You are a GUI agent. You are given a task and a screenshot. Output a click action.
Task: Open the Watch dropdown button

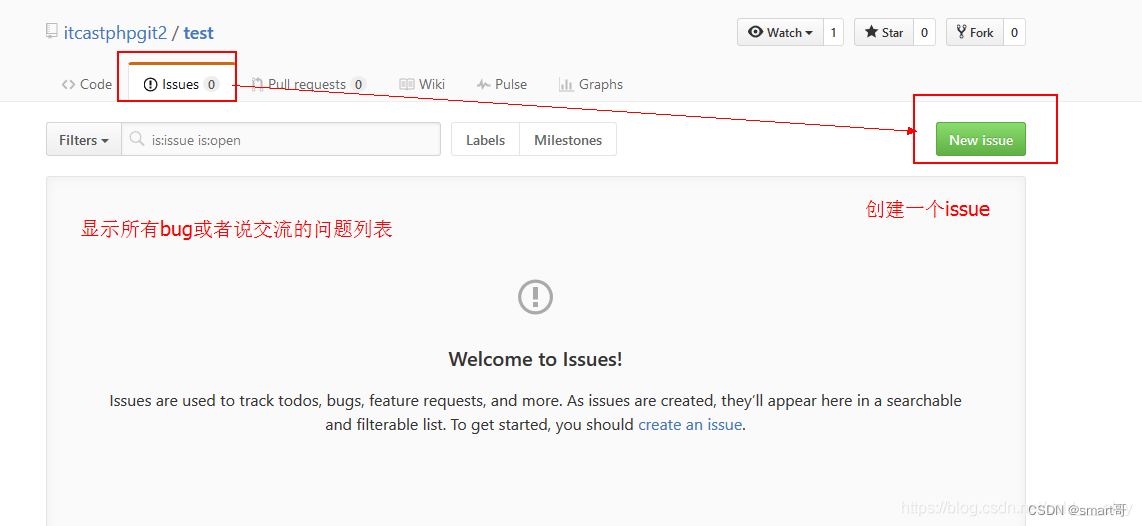coord(781,32)
